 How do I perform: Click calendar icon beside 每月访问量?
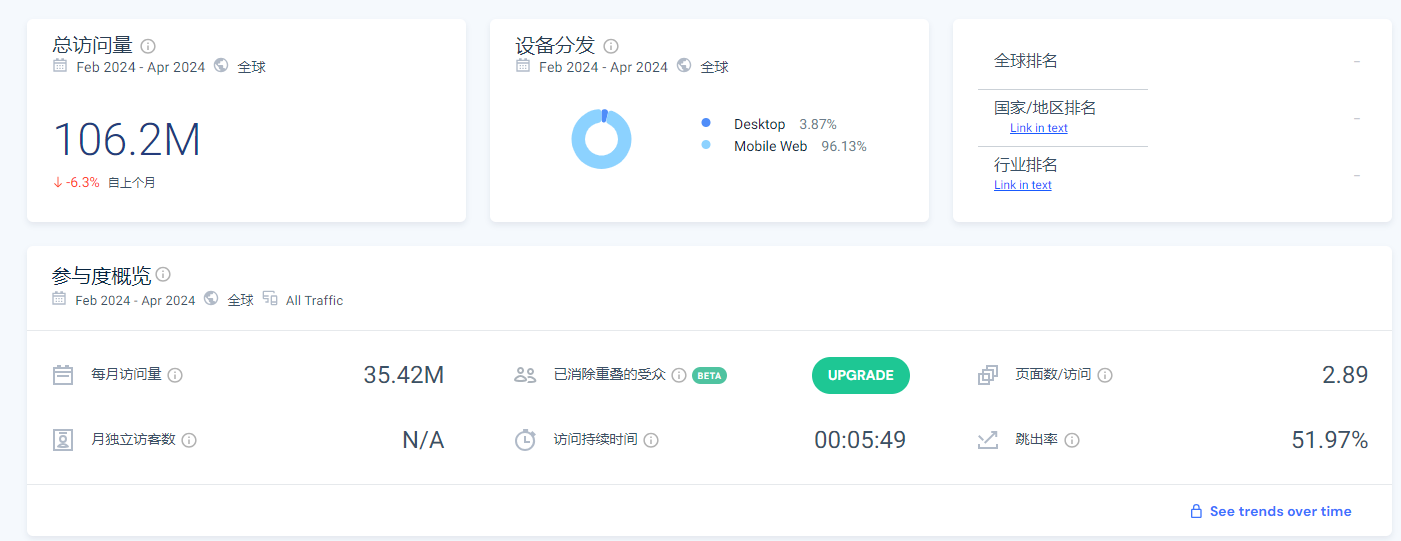click(x=63, y=375)
